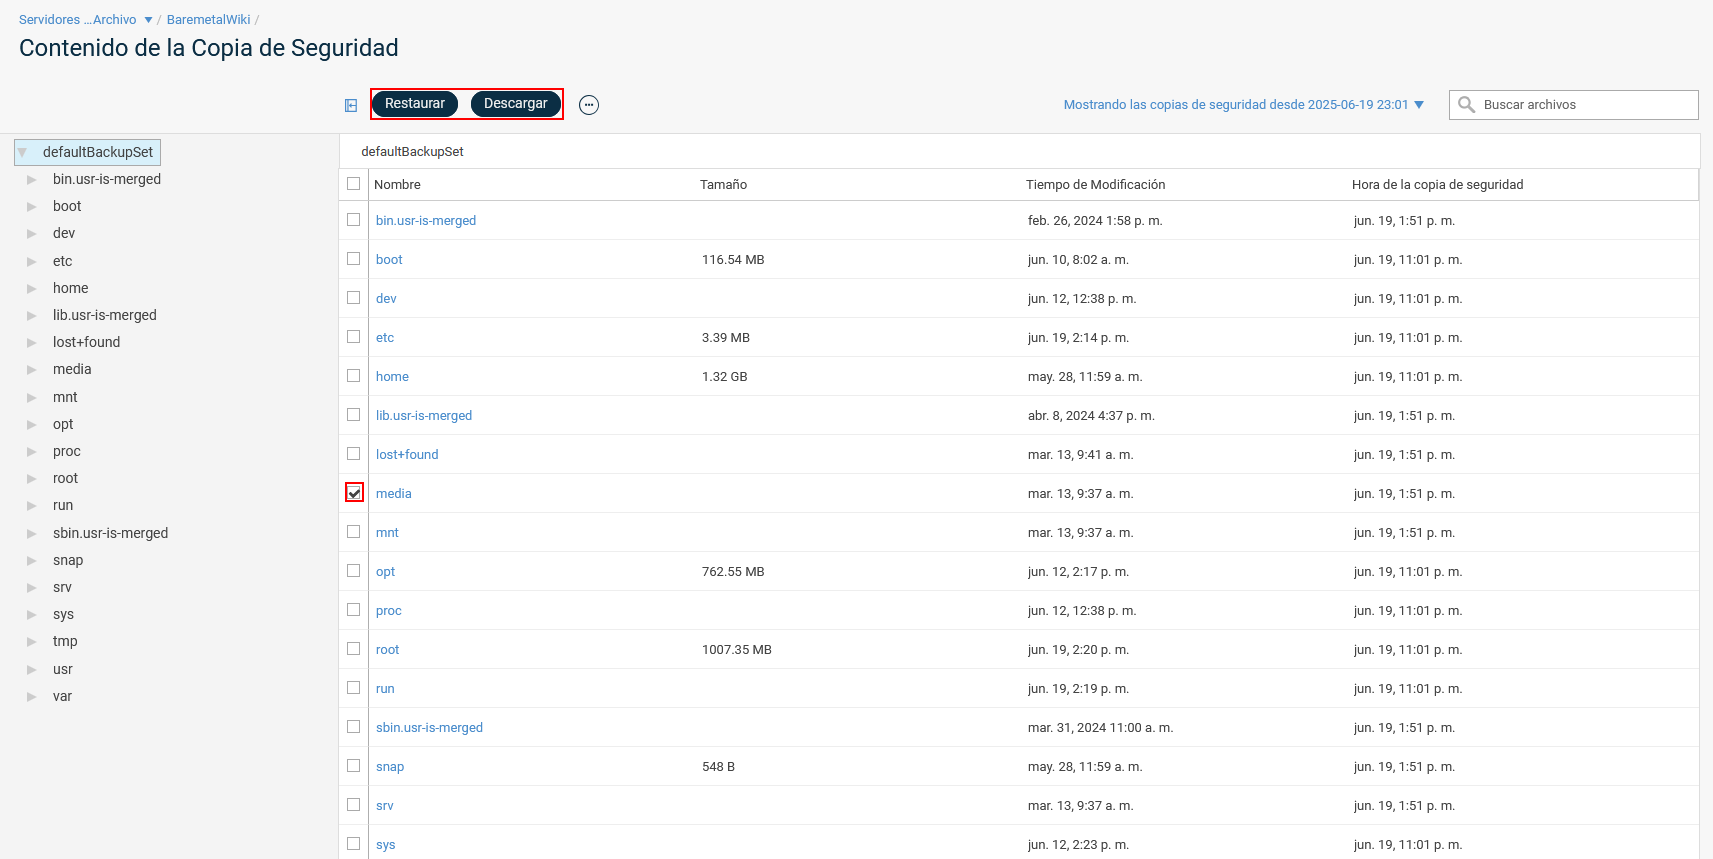Expand the etc tree node arrow
Image resolution: width=1713 pixels, height=859 pixels.
coord(32,262)
